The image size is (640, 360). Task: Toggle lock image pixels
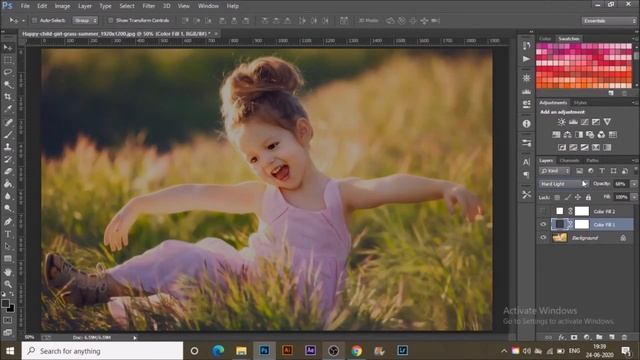click(x=567, y=197)
